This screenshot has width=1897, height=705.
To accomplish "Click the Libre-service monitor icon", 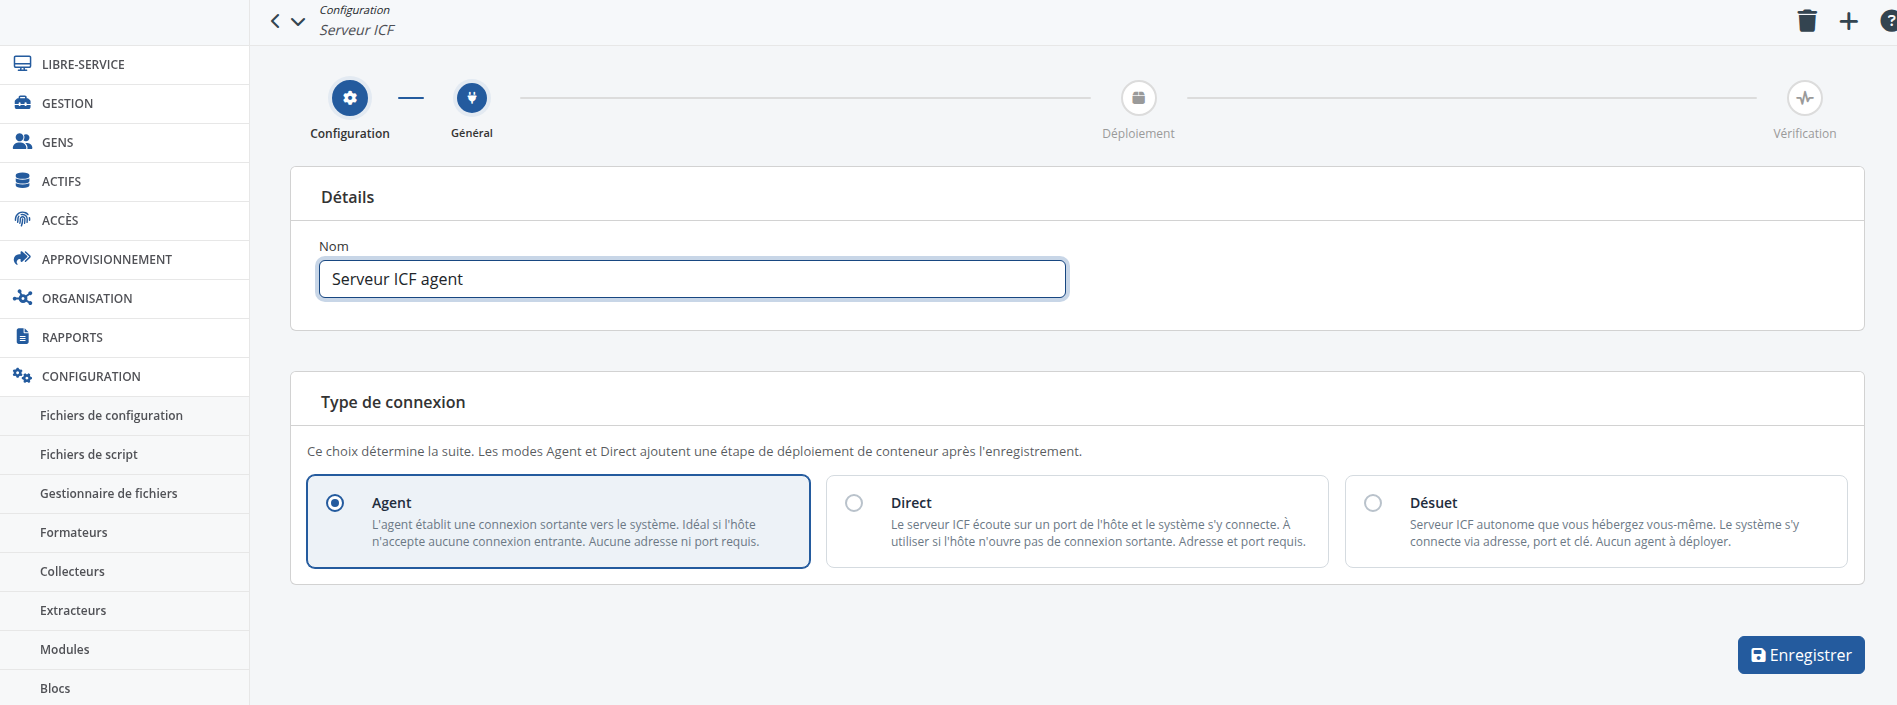I will pos(22,64).
